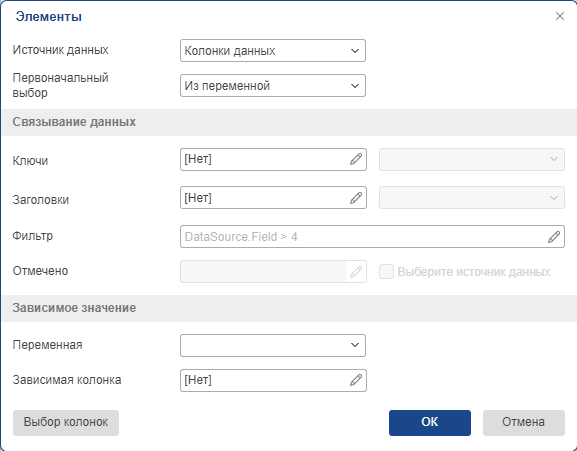Open the dropdown next to Ключи field
The width and height of the screenshot is (577, 451).
[x=472, y=159]
